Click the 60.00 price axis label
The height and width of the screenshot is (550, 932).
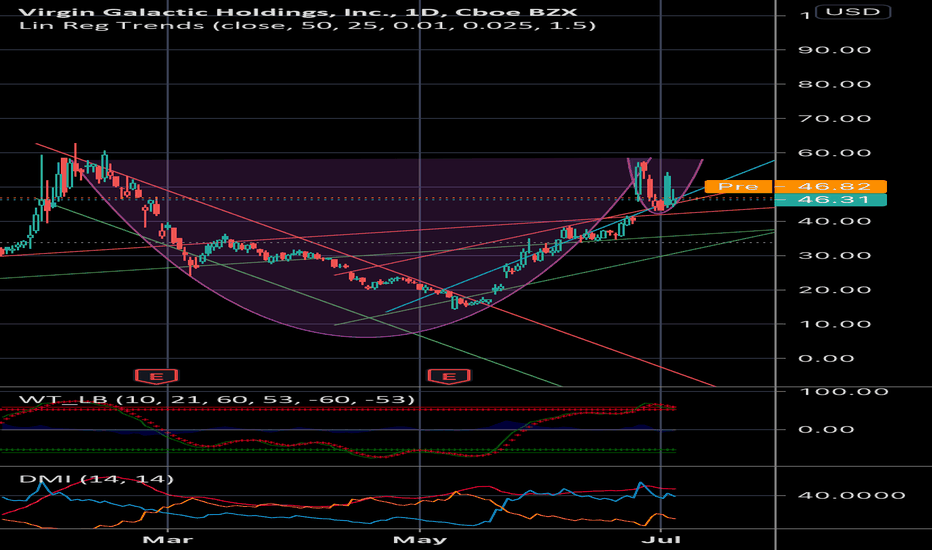coord(835,153)
